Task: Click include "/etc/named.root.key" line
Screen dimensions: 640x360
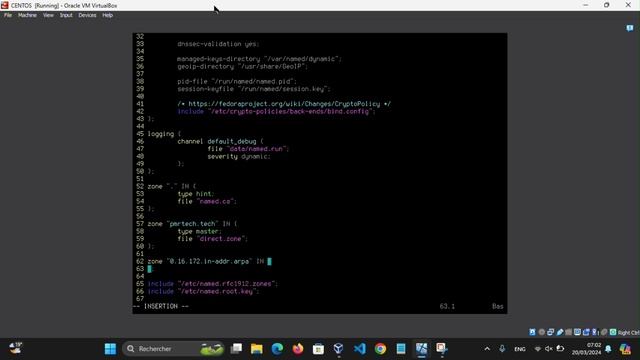Action: tap(203, 291)
